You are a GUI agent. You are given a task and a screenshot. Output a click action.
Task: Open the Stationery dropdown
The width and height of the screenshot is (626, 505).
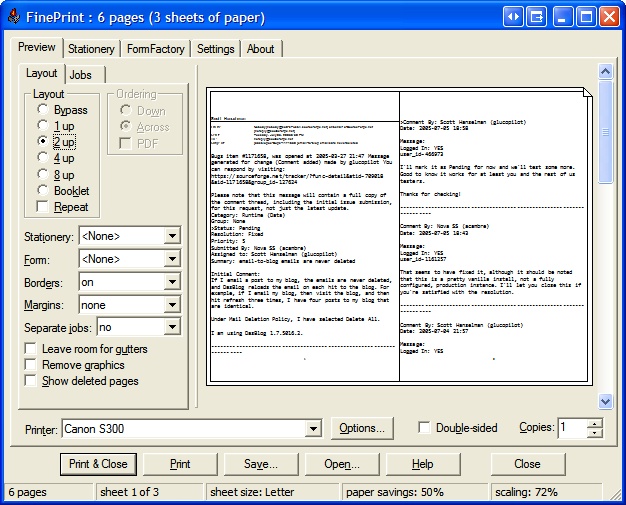(x=172, y=236)
